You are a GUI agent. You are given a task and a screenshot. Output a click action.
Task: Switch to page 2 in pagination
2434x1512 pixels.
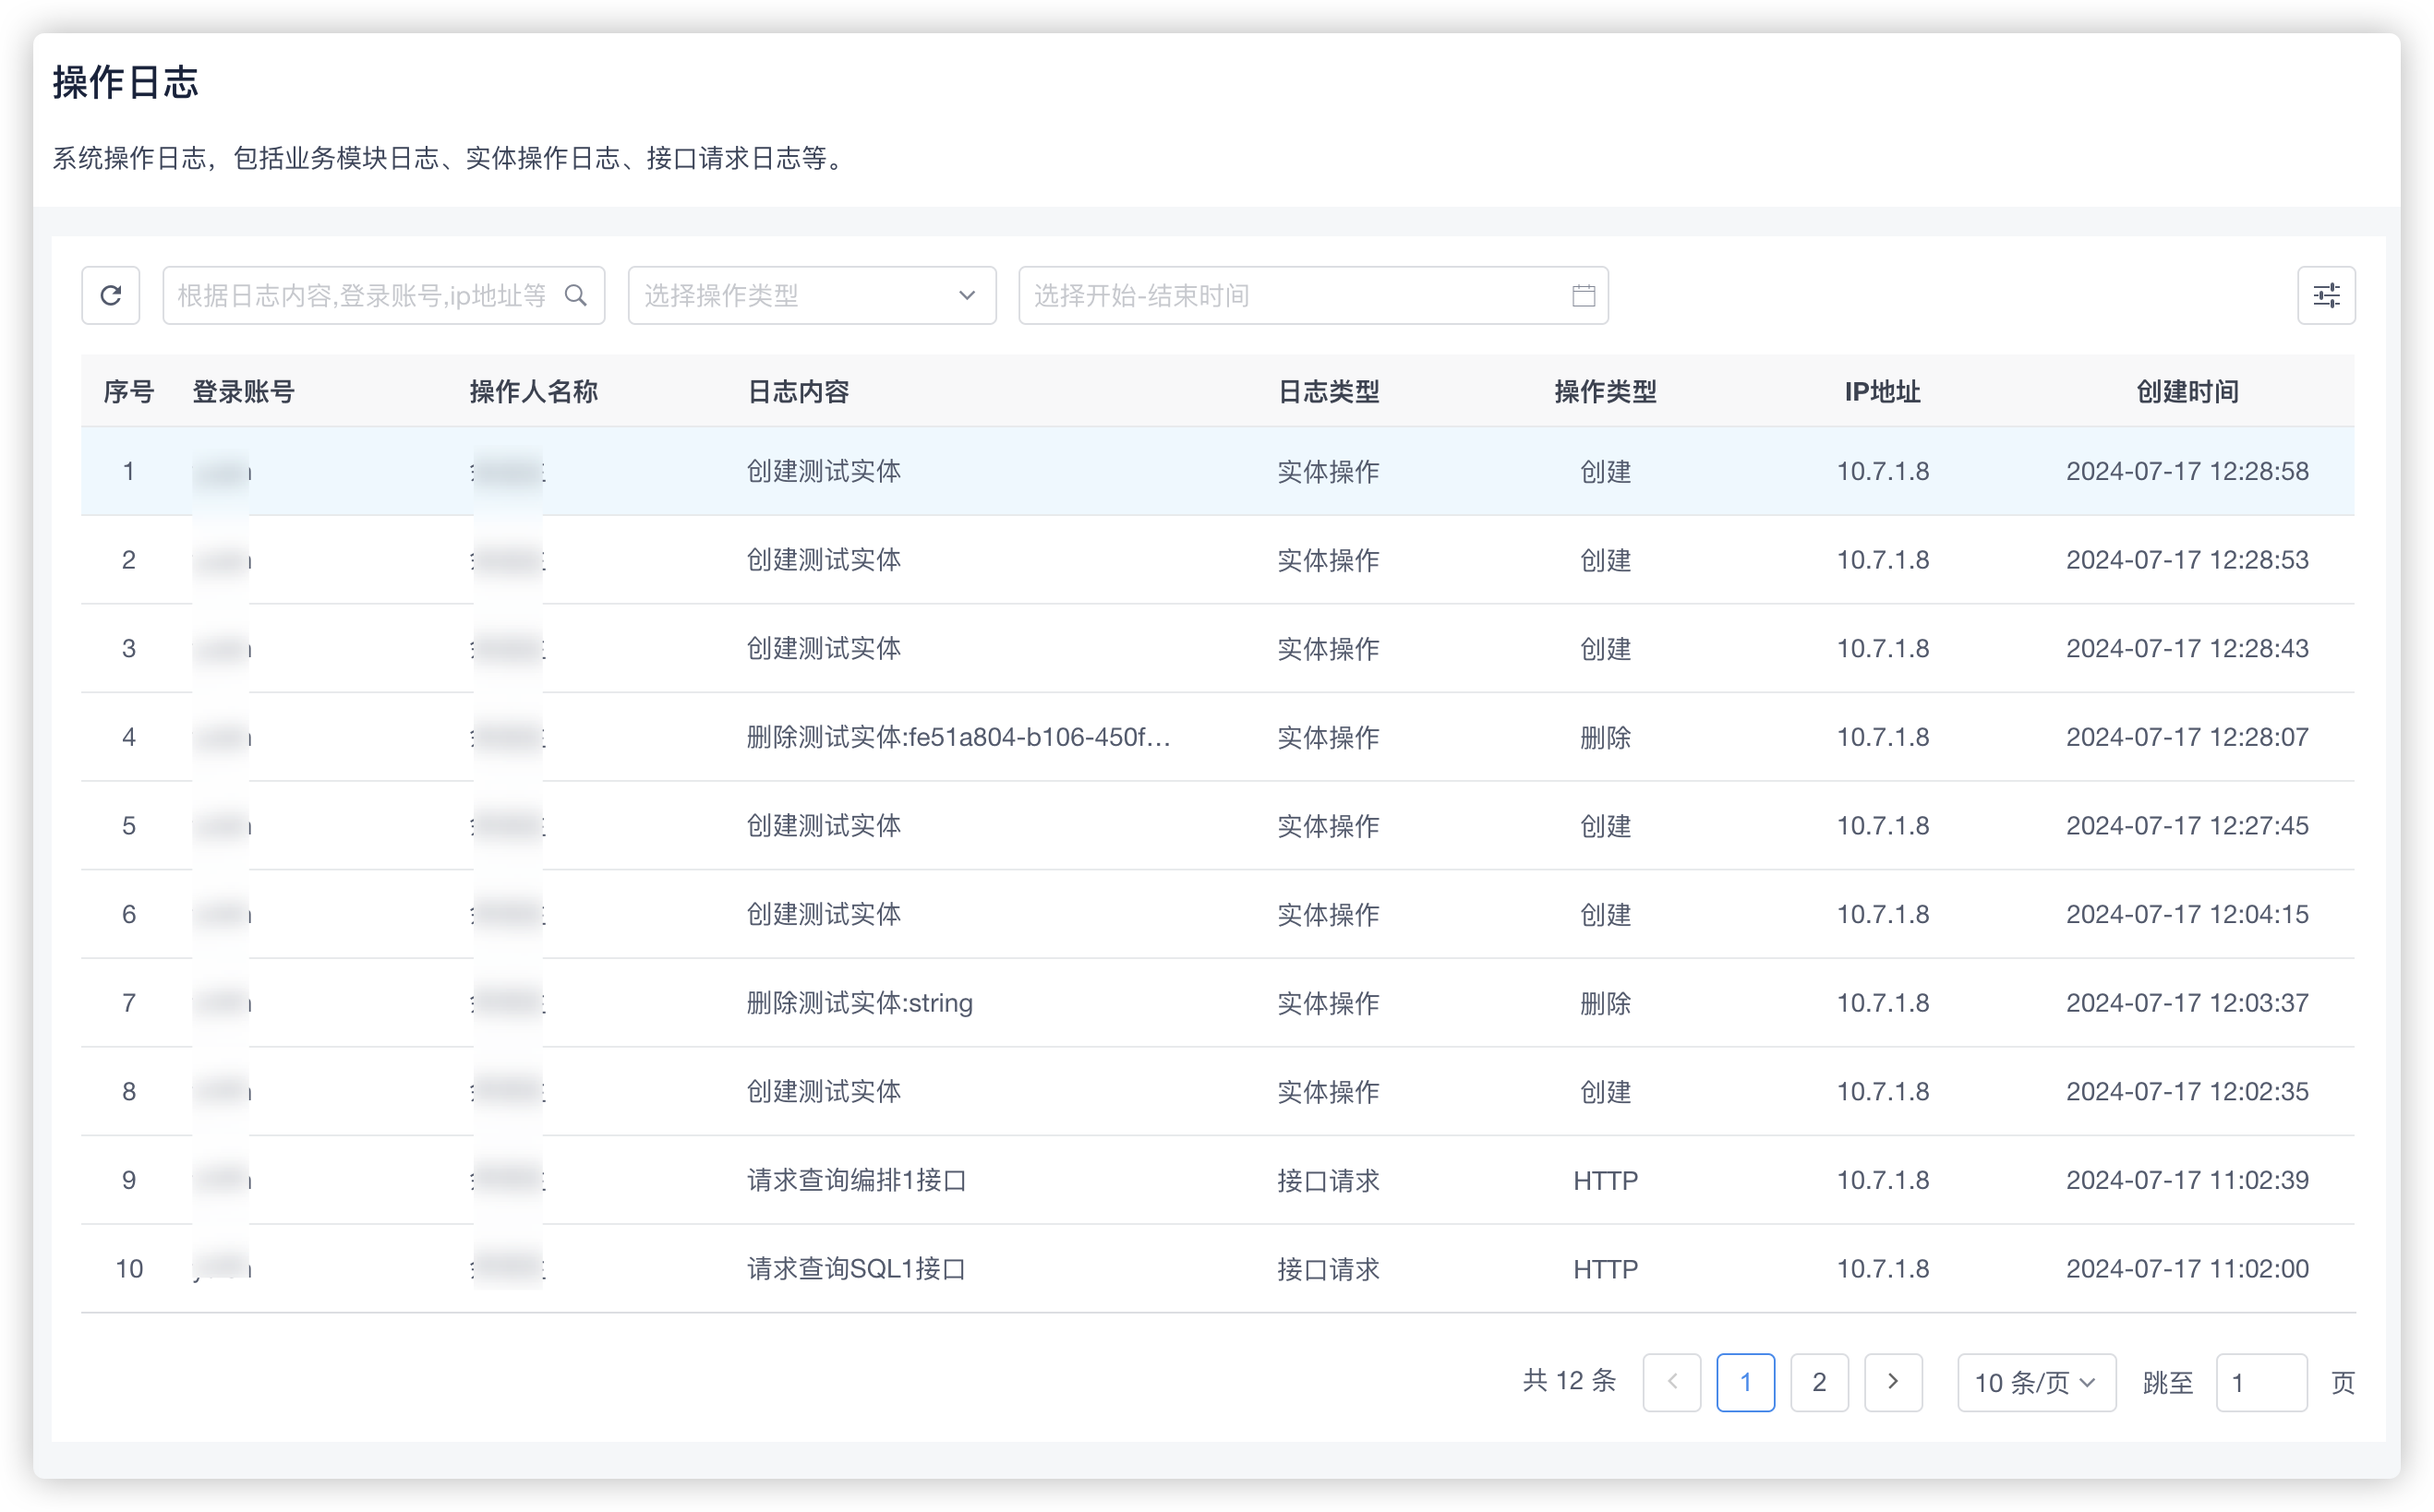tap(1819, 1382)
